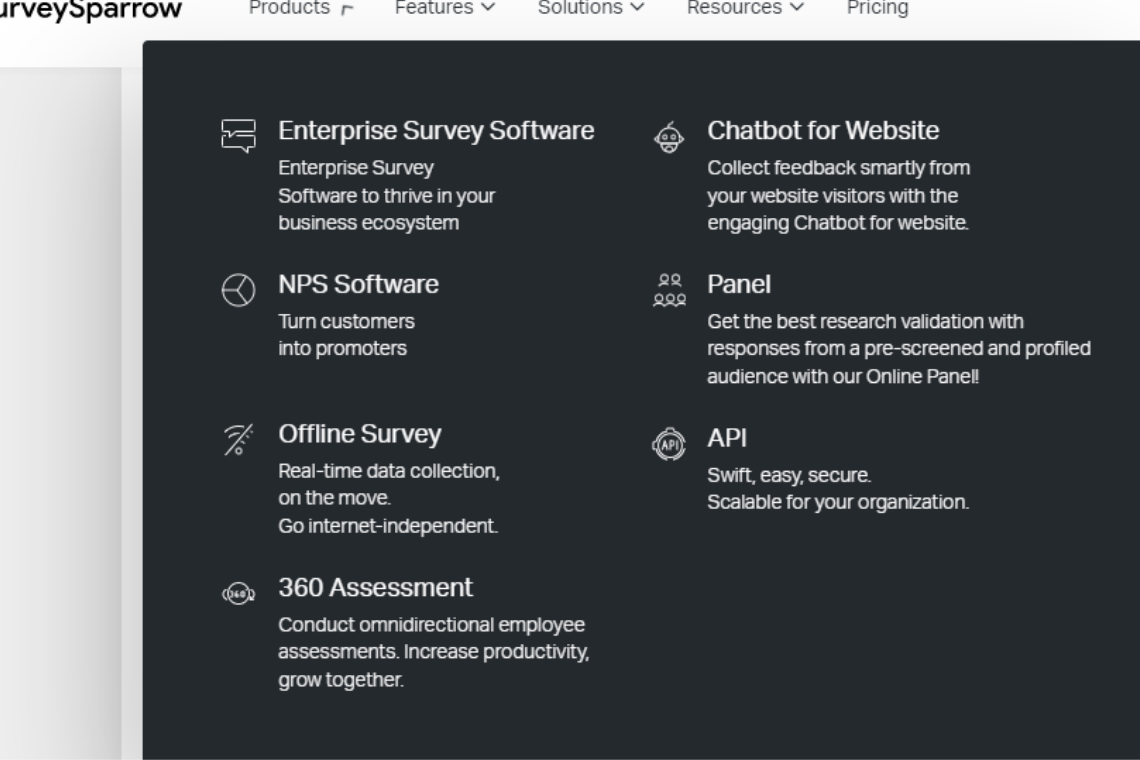1140x760 pixels.
Task: Click the Products menu item
Action: (289, 8)
